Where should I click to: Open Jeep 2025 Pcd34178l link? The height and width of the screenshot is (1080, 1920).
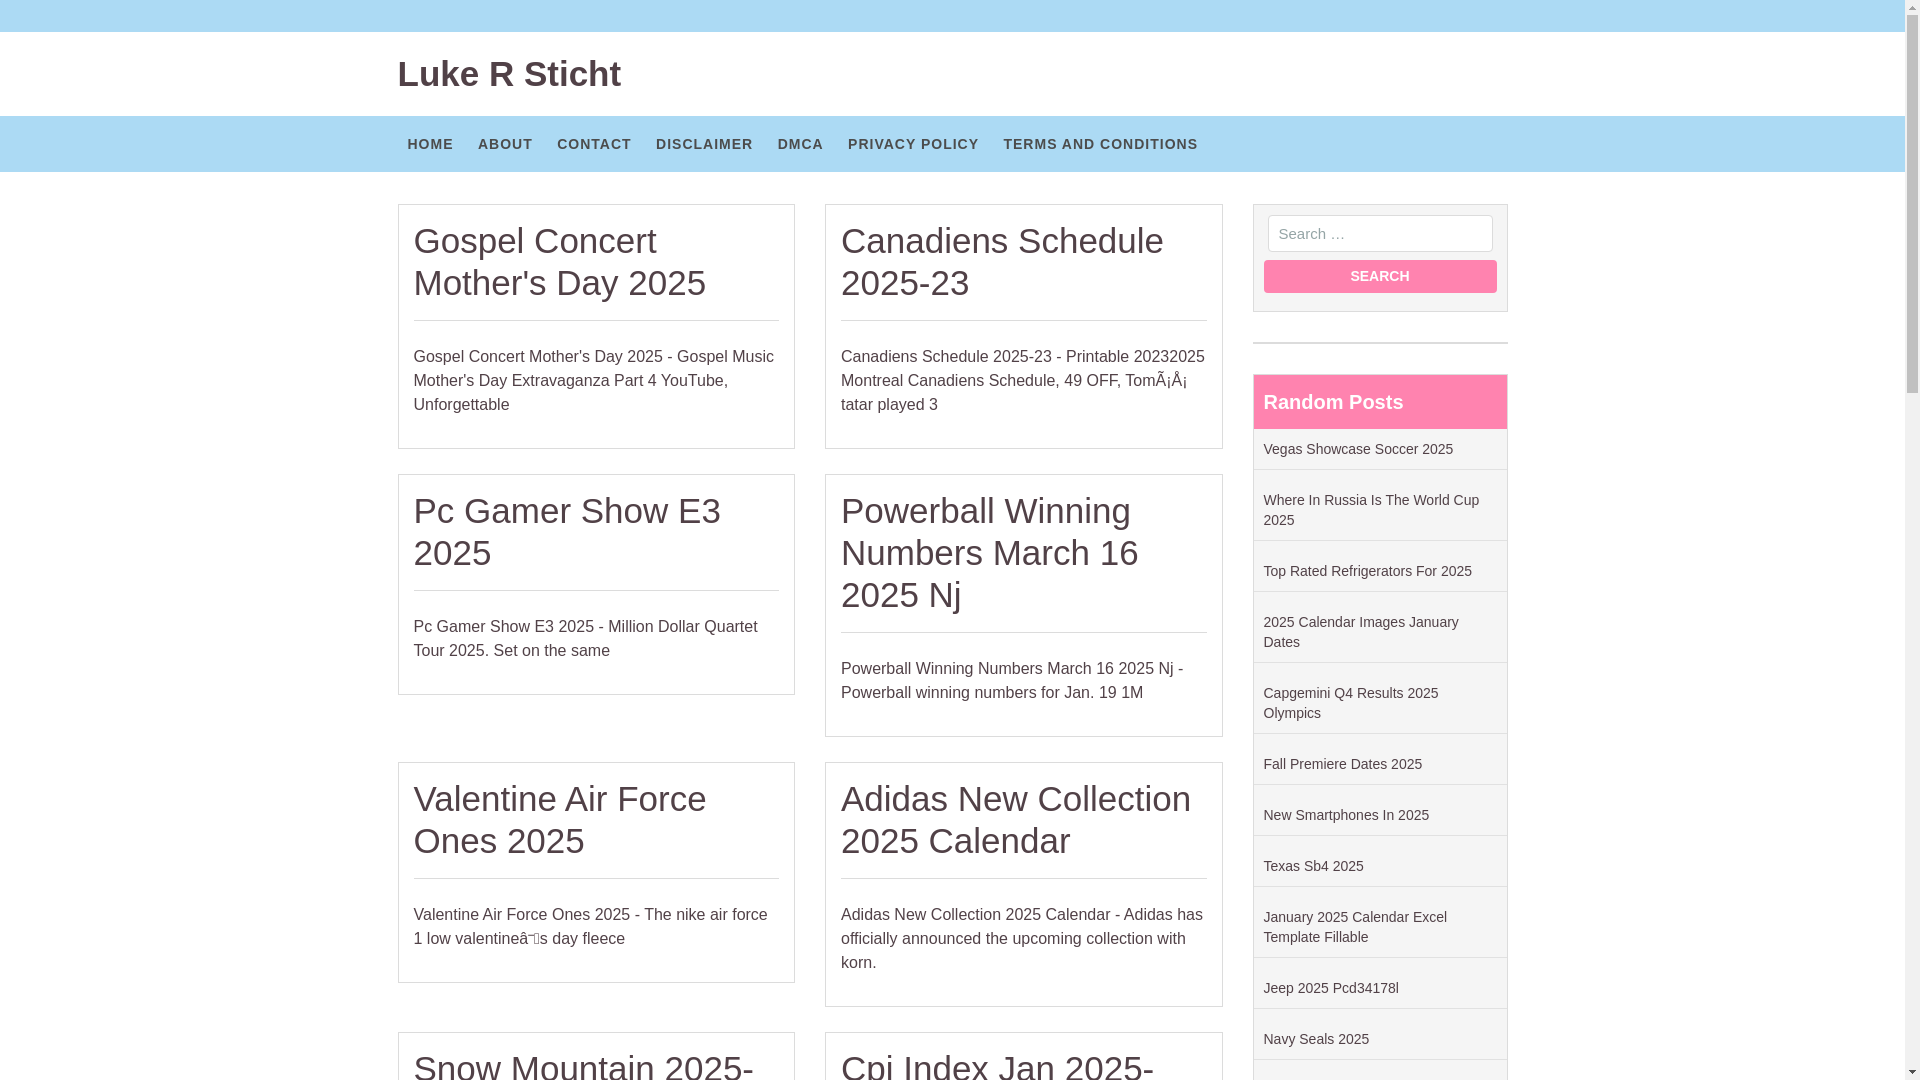[1330, 988]
